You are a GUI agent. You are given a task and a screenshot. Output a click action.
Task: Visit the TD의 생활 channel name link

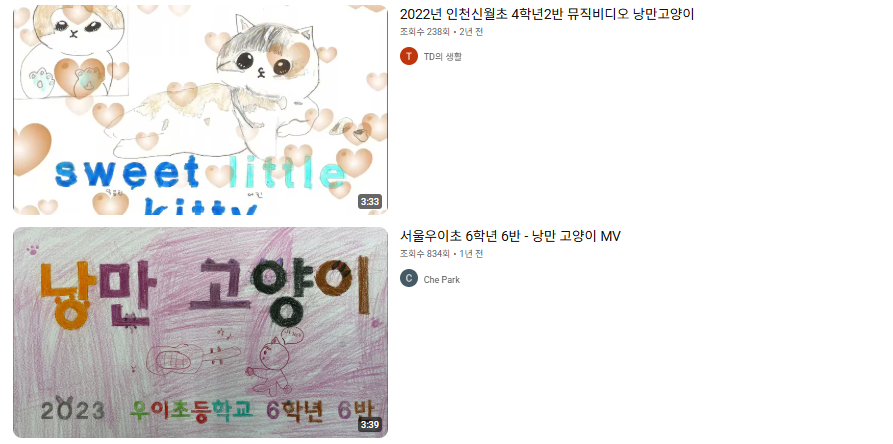pyautogui.click(x=443, y=56)
